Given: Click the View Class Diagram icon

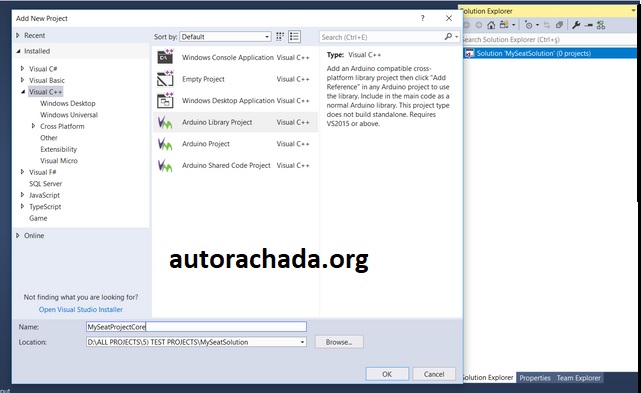Looking at the screenshot, I should pos(601,25).
